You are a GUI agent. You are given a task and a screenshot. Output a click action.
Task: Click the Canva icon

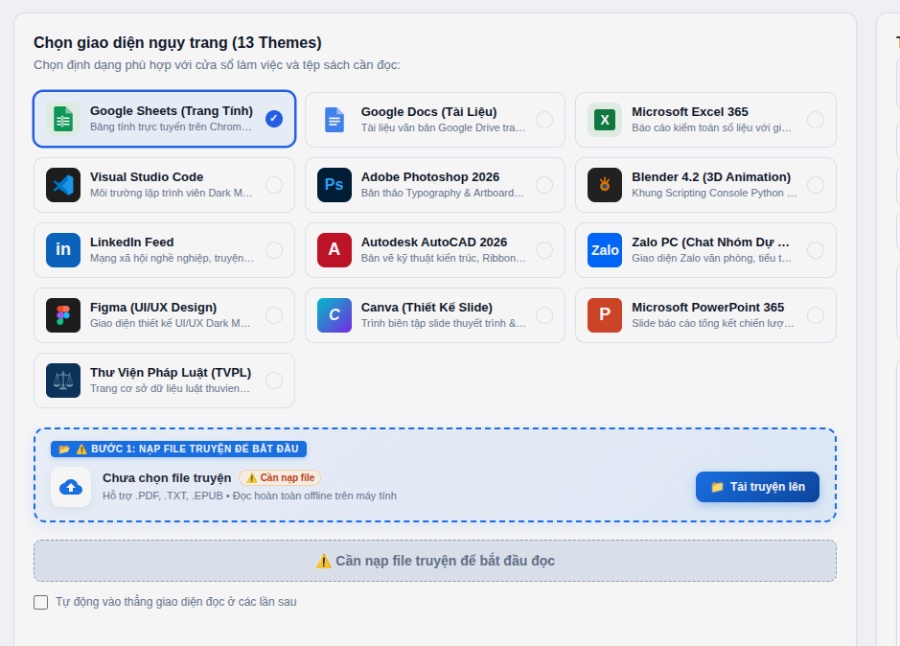click(x=334, y=315)
